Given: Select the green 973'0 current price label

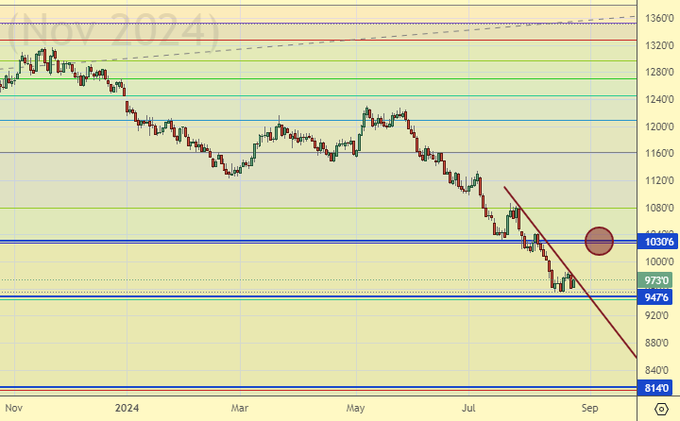Looking at the screenshot, I should (x=659, y=281).
